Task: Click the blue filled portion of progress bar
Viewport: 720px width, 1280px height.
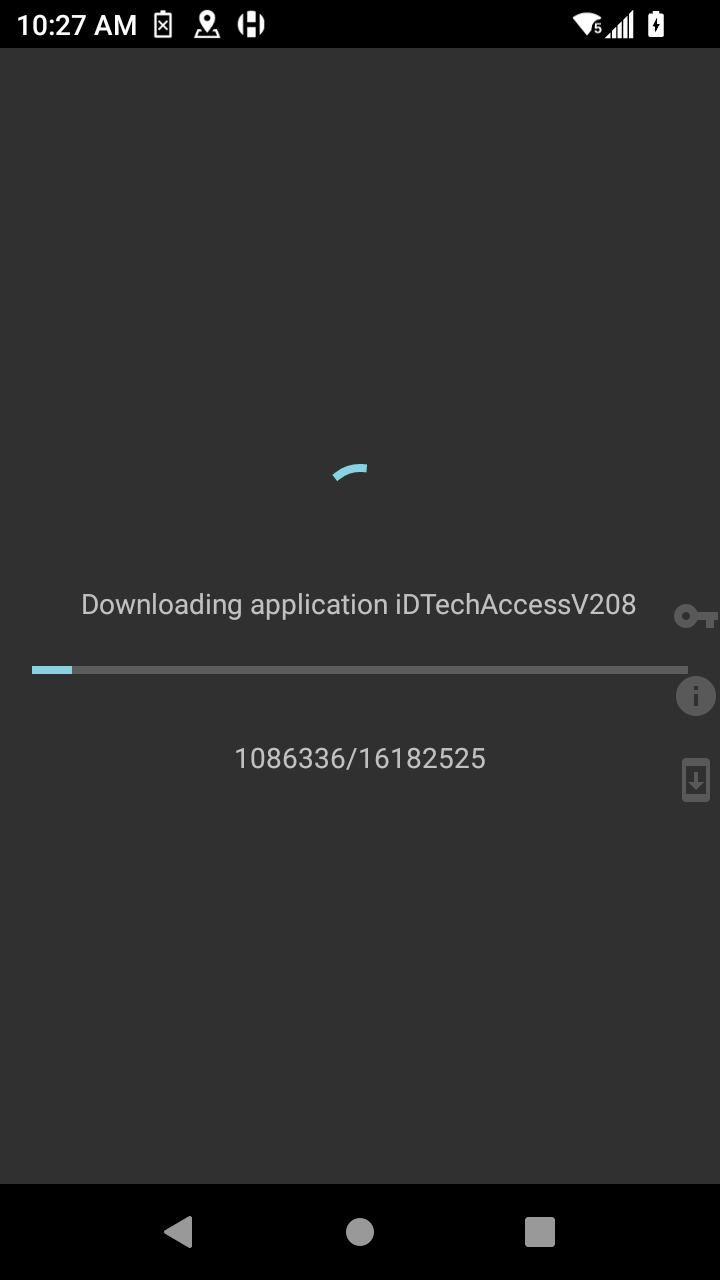Action: (x=52, y=670)
